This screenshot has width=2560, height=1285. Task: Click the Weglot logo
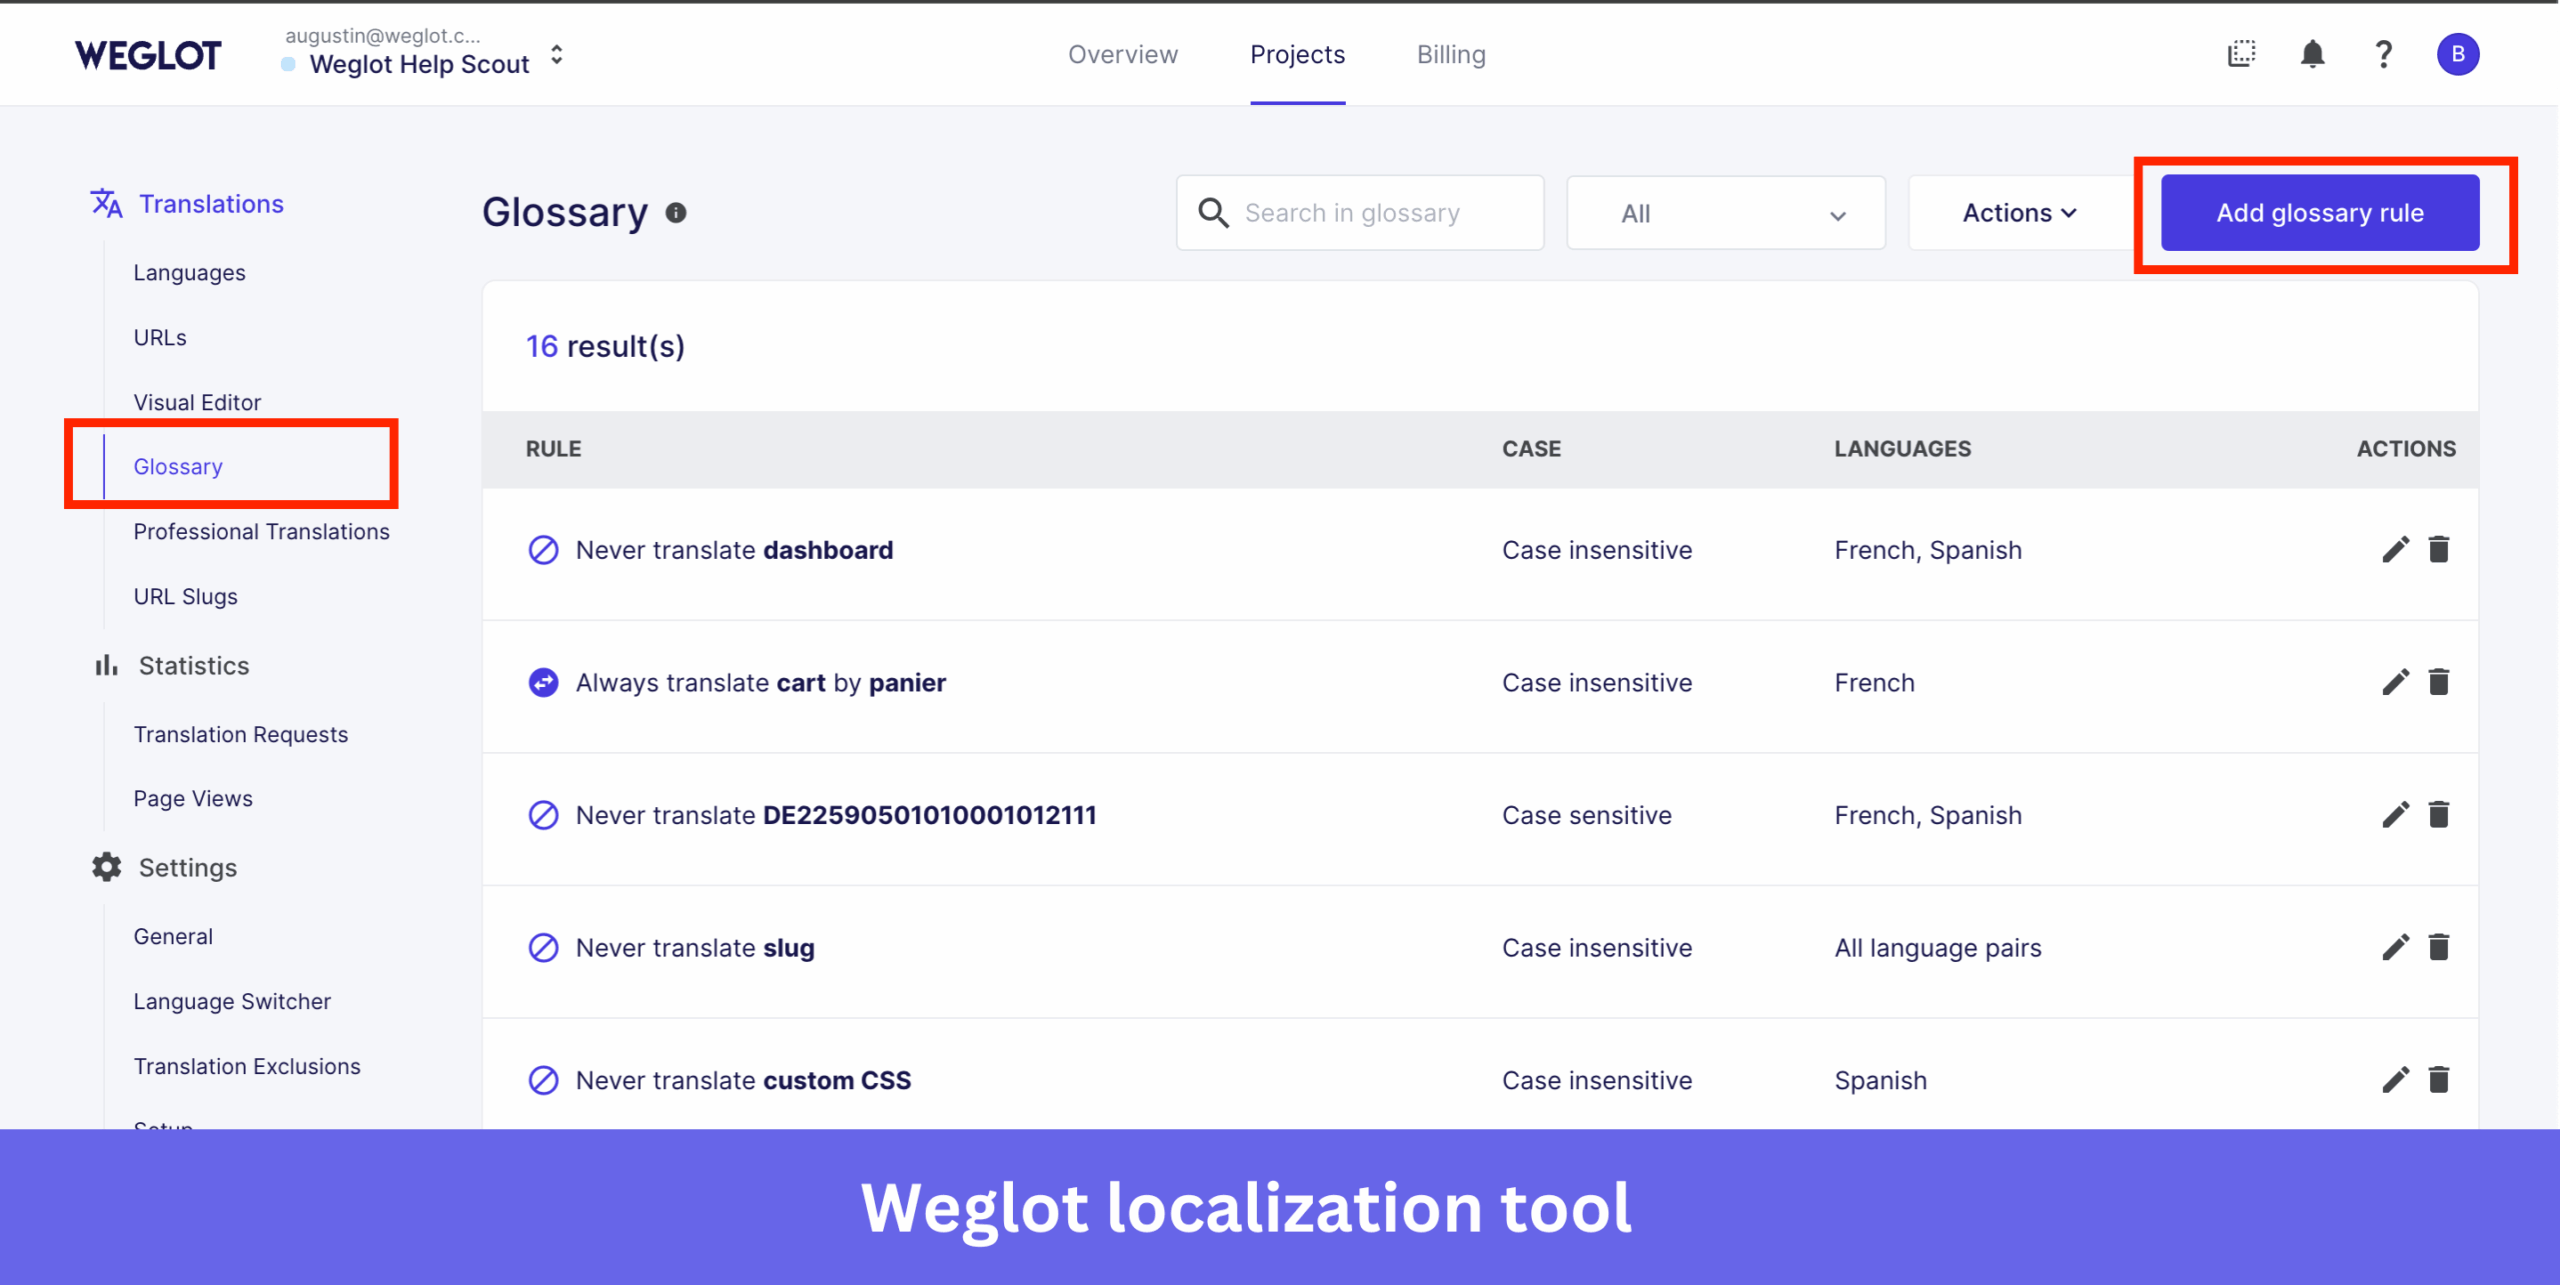click(x=148, y=55)
